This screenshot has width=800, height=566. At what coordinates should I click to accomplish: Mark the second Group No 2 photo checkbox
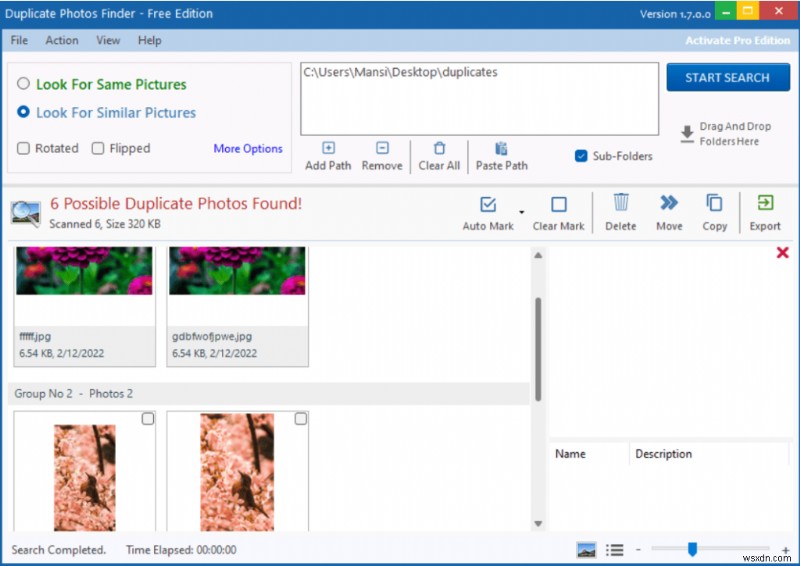click(301, 419)
